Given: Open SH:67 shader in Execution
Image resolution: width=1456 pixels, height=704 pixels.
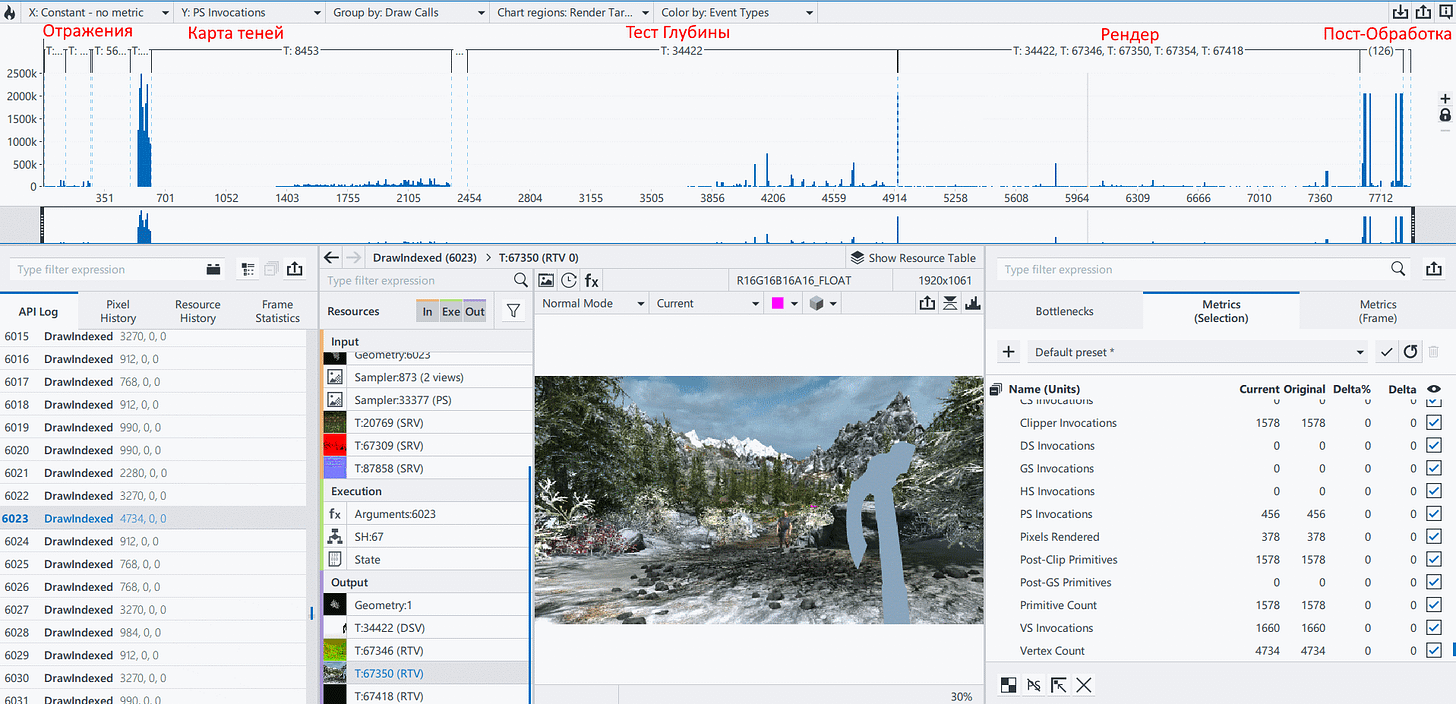Looking at the screenshot, I should tap(427, 536).
